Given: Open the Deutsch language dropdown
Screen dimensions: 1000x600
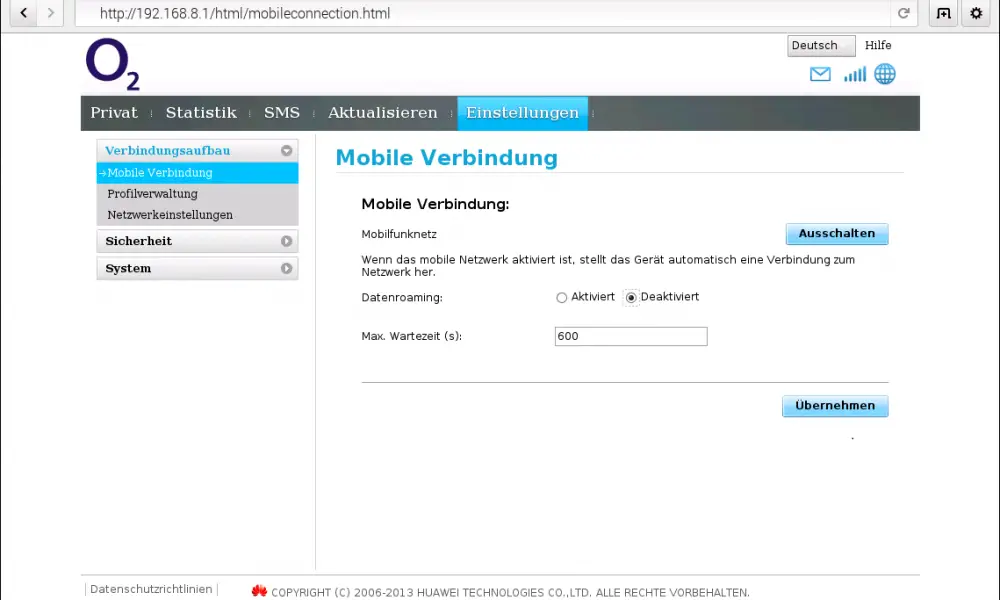Looking at the screenshot, I should tap(821, 46).
